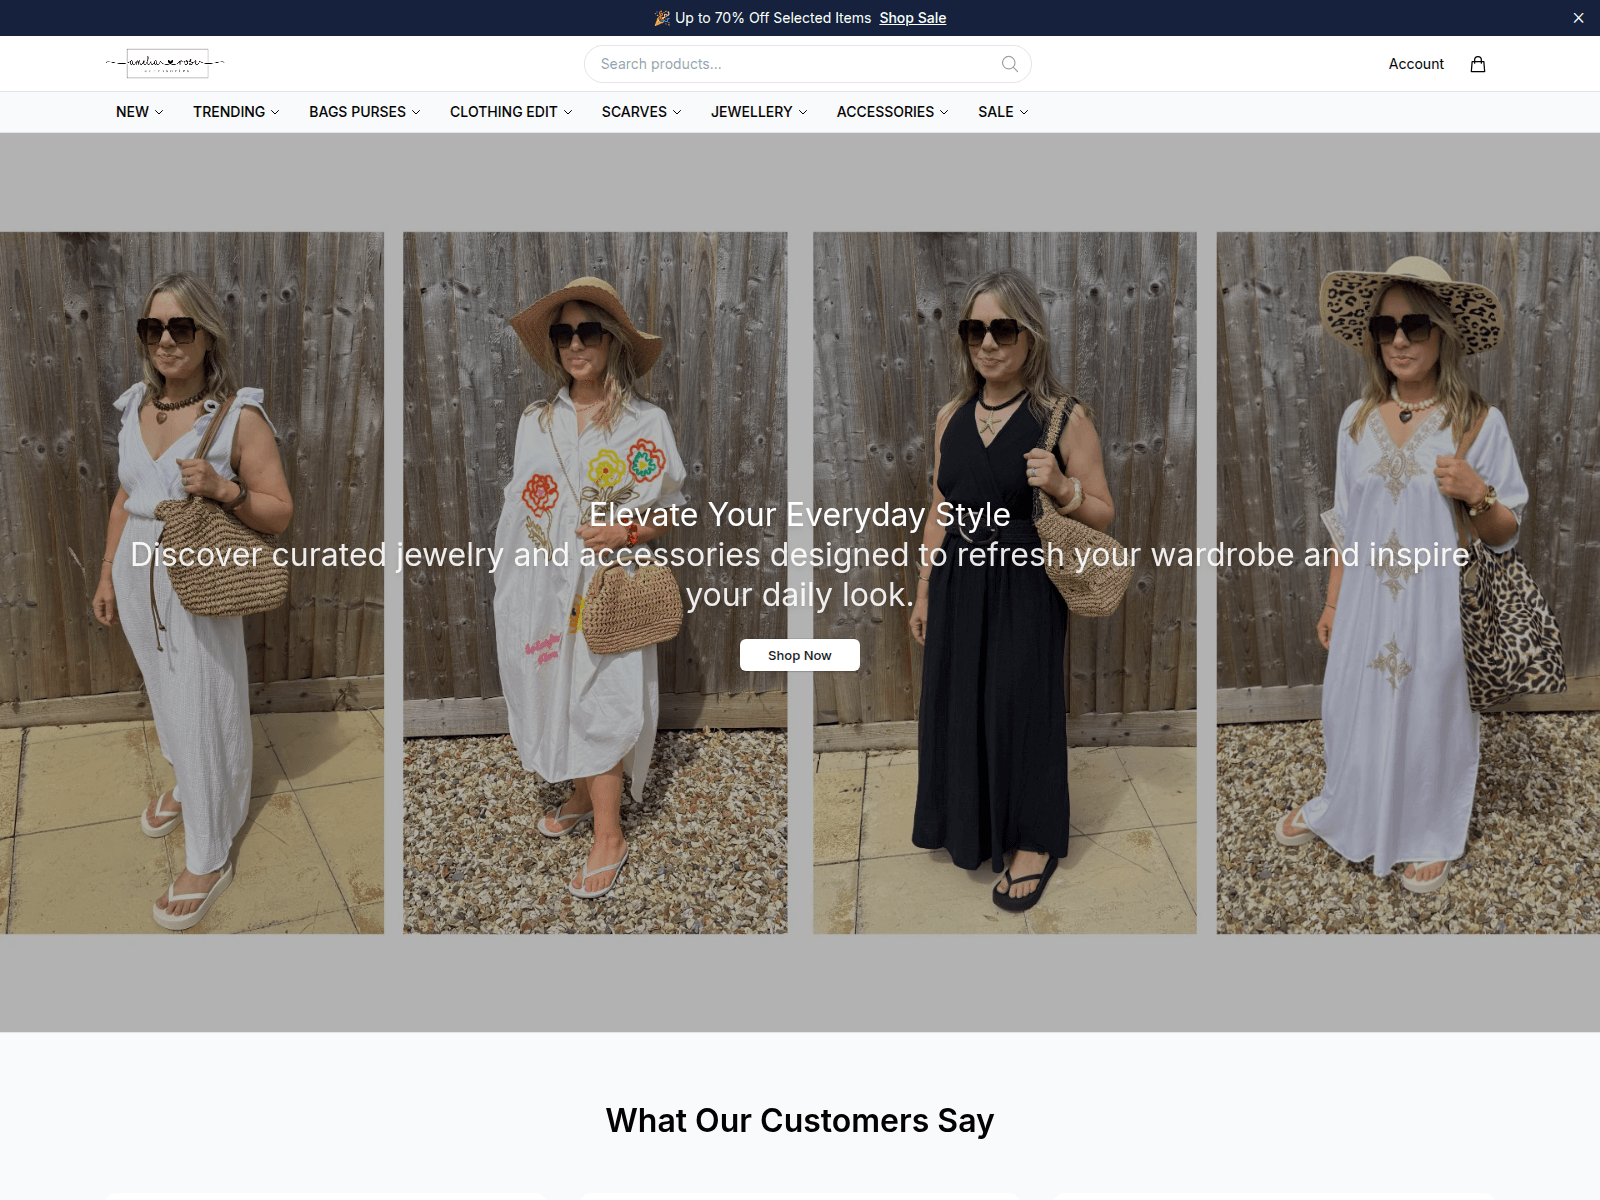Viewport: 1600px width, 1200px height.
Task: Click the Shop Now button
Action: [x=800, y=655]
